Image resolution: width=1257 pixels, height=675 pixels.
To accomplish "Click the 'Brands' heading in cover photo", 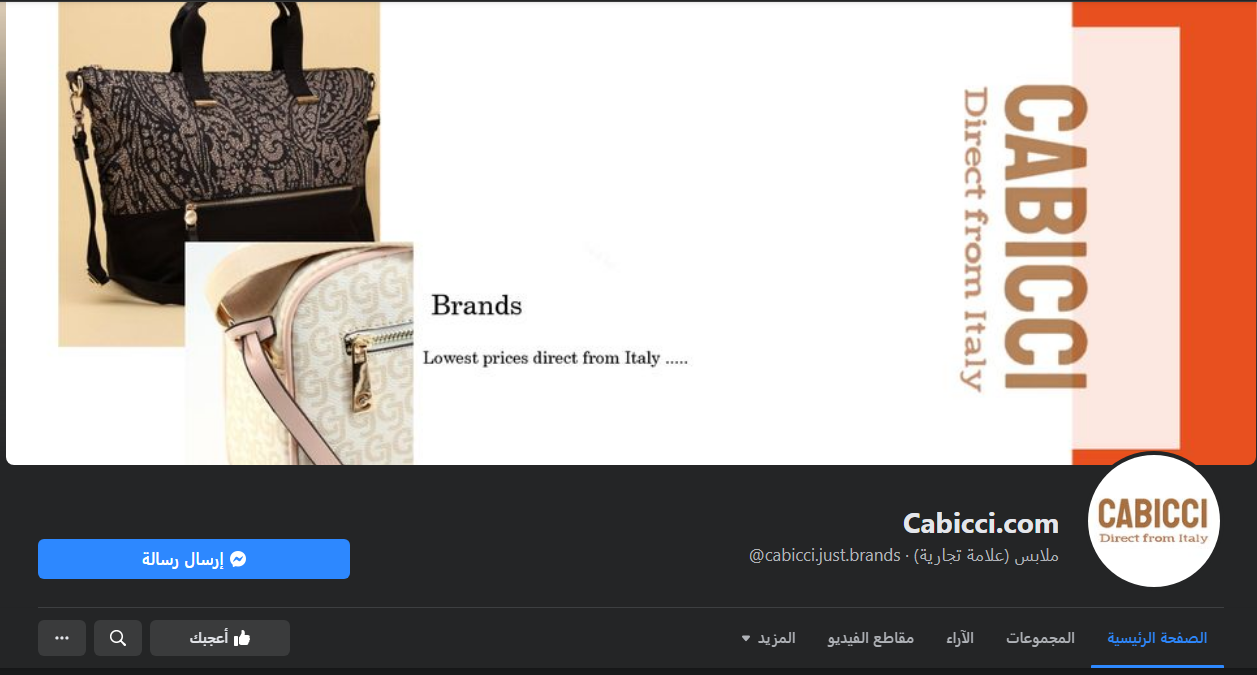I will pyautogui.click(x=476, y=305).
